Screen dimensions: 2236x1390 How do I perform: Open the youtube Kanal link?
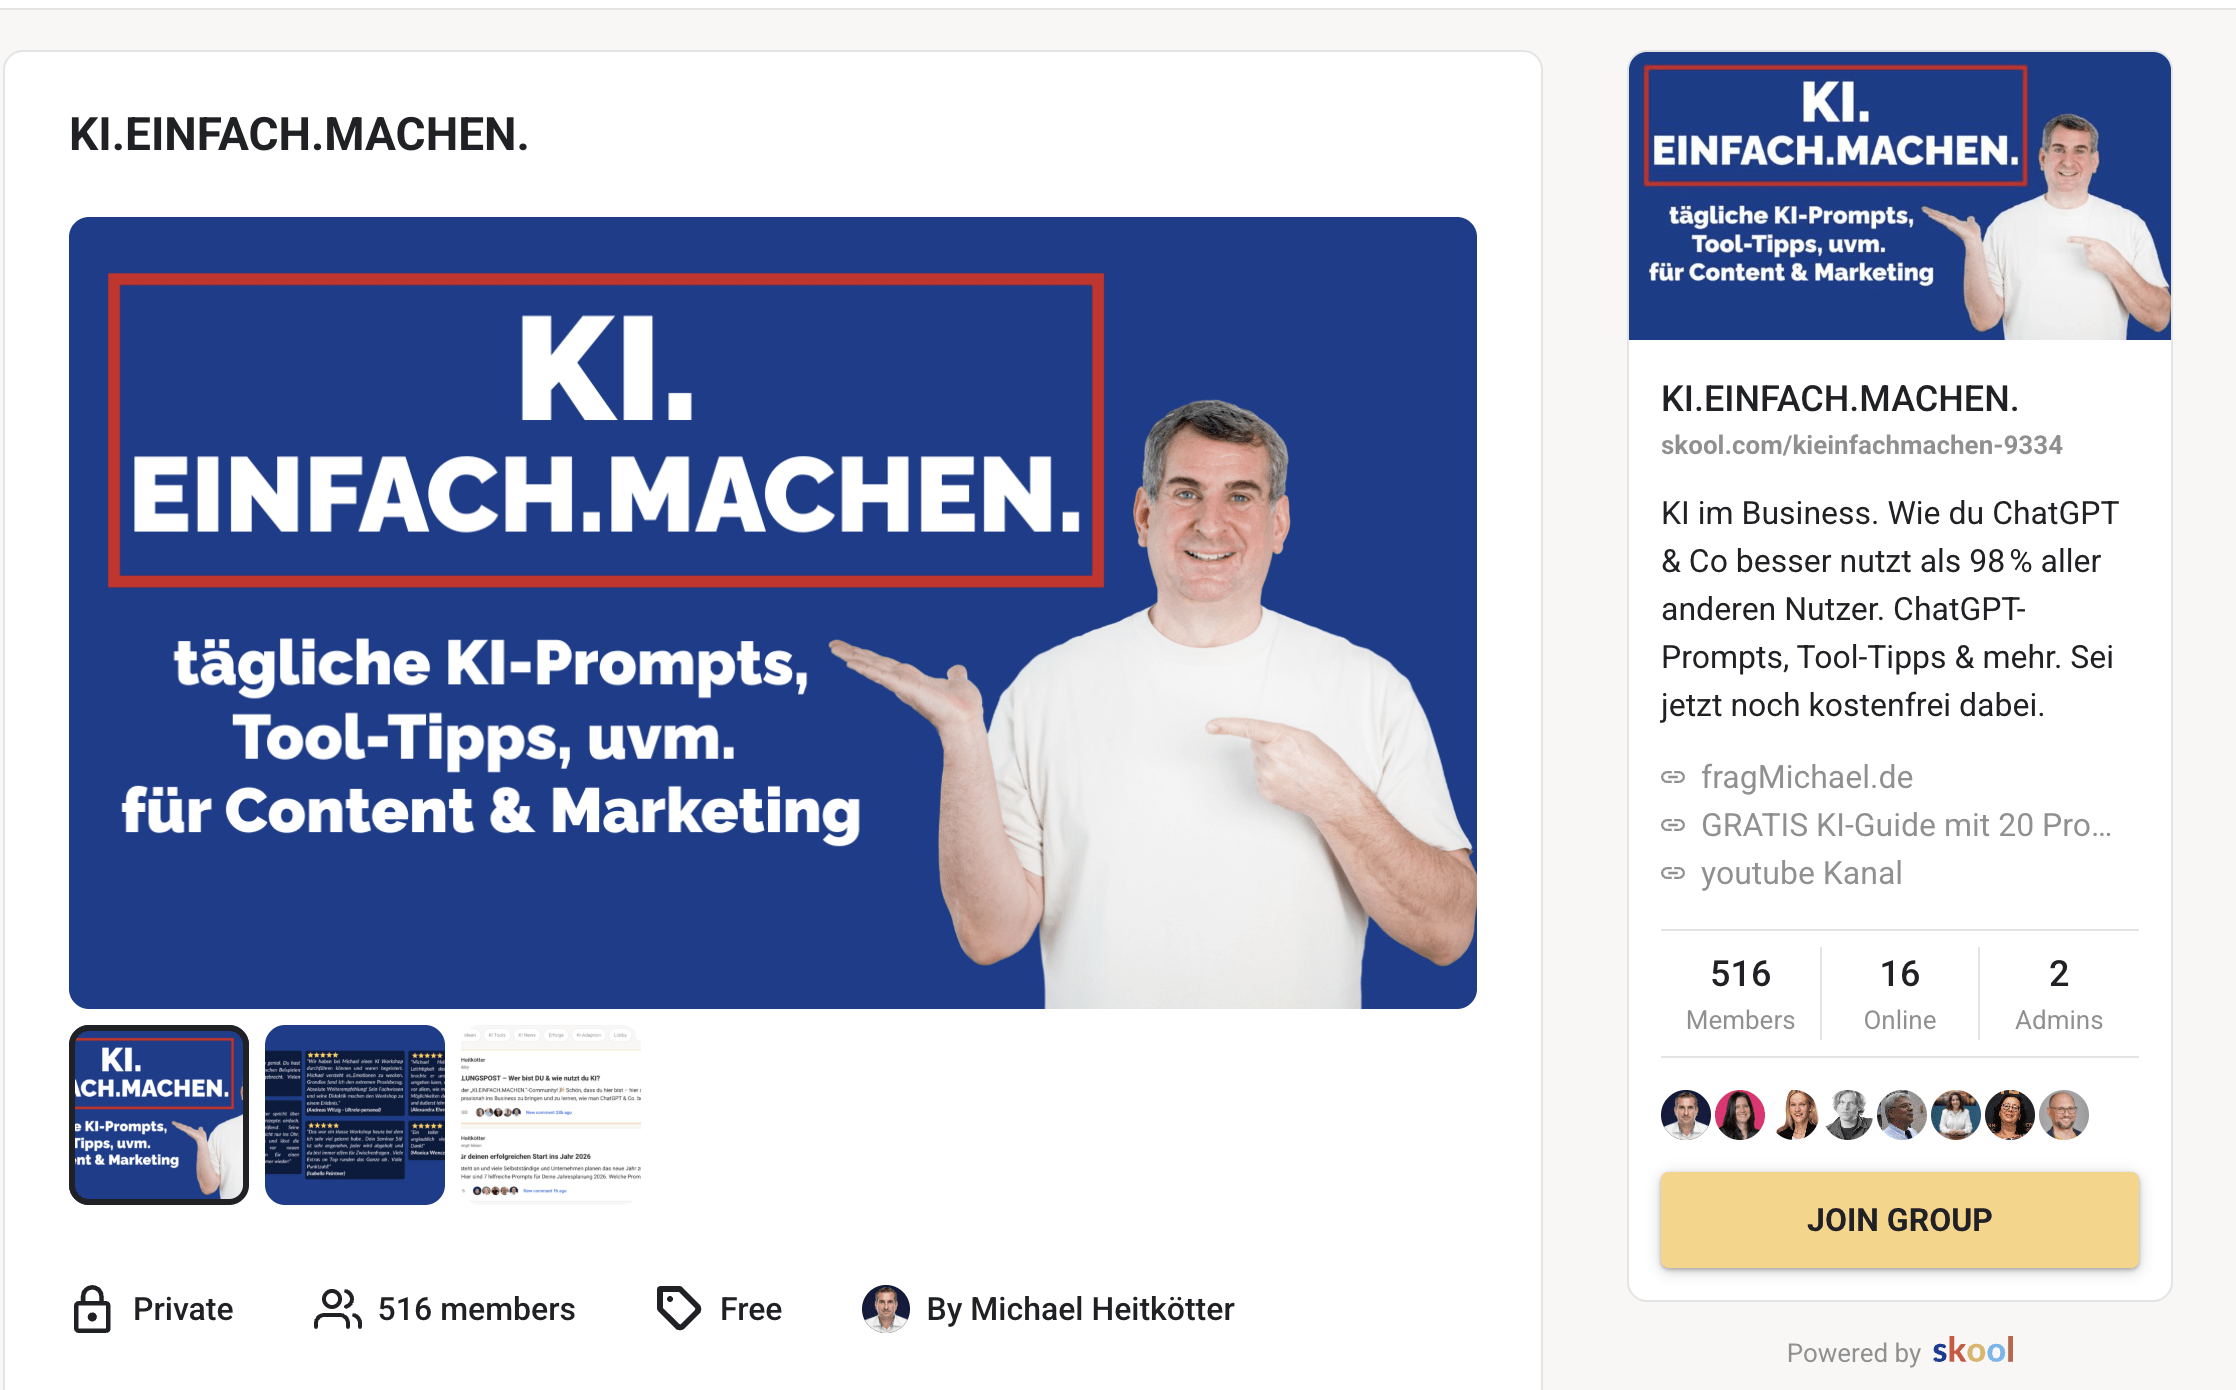[1801, 873]
